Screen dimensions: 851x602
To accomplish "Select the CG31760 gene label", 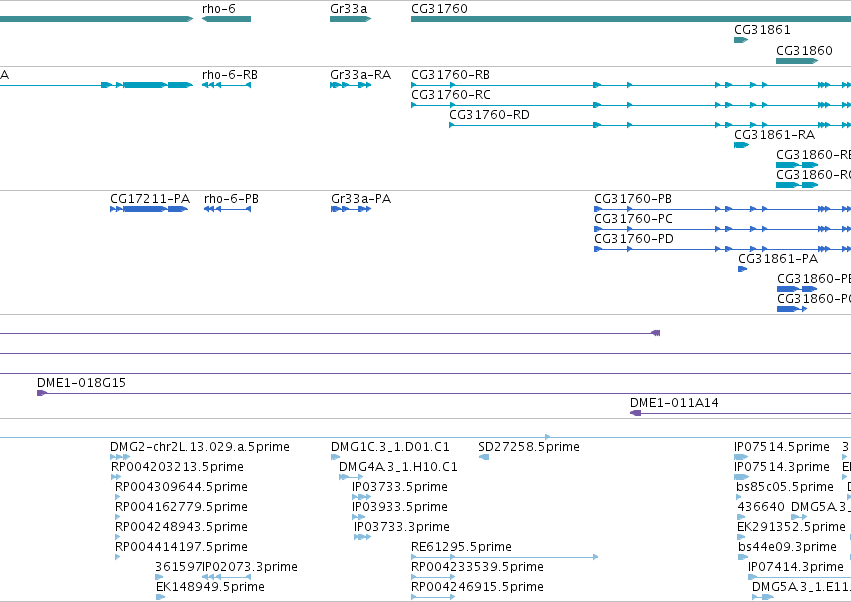I will tap(439, 9).
